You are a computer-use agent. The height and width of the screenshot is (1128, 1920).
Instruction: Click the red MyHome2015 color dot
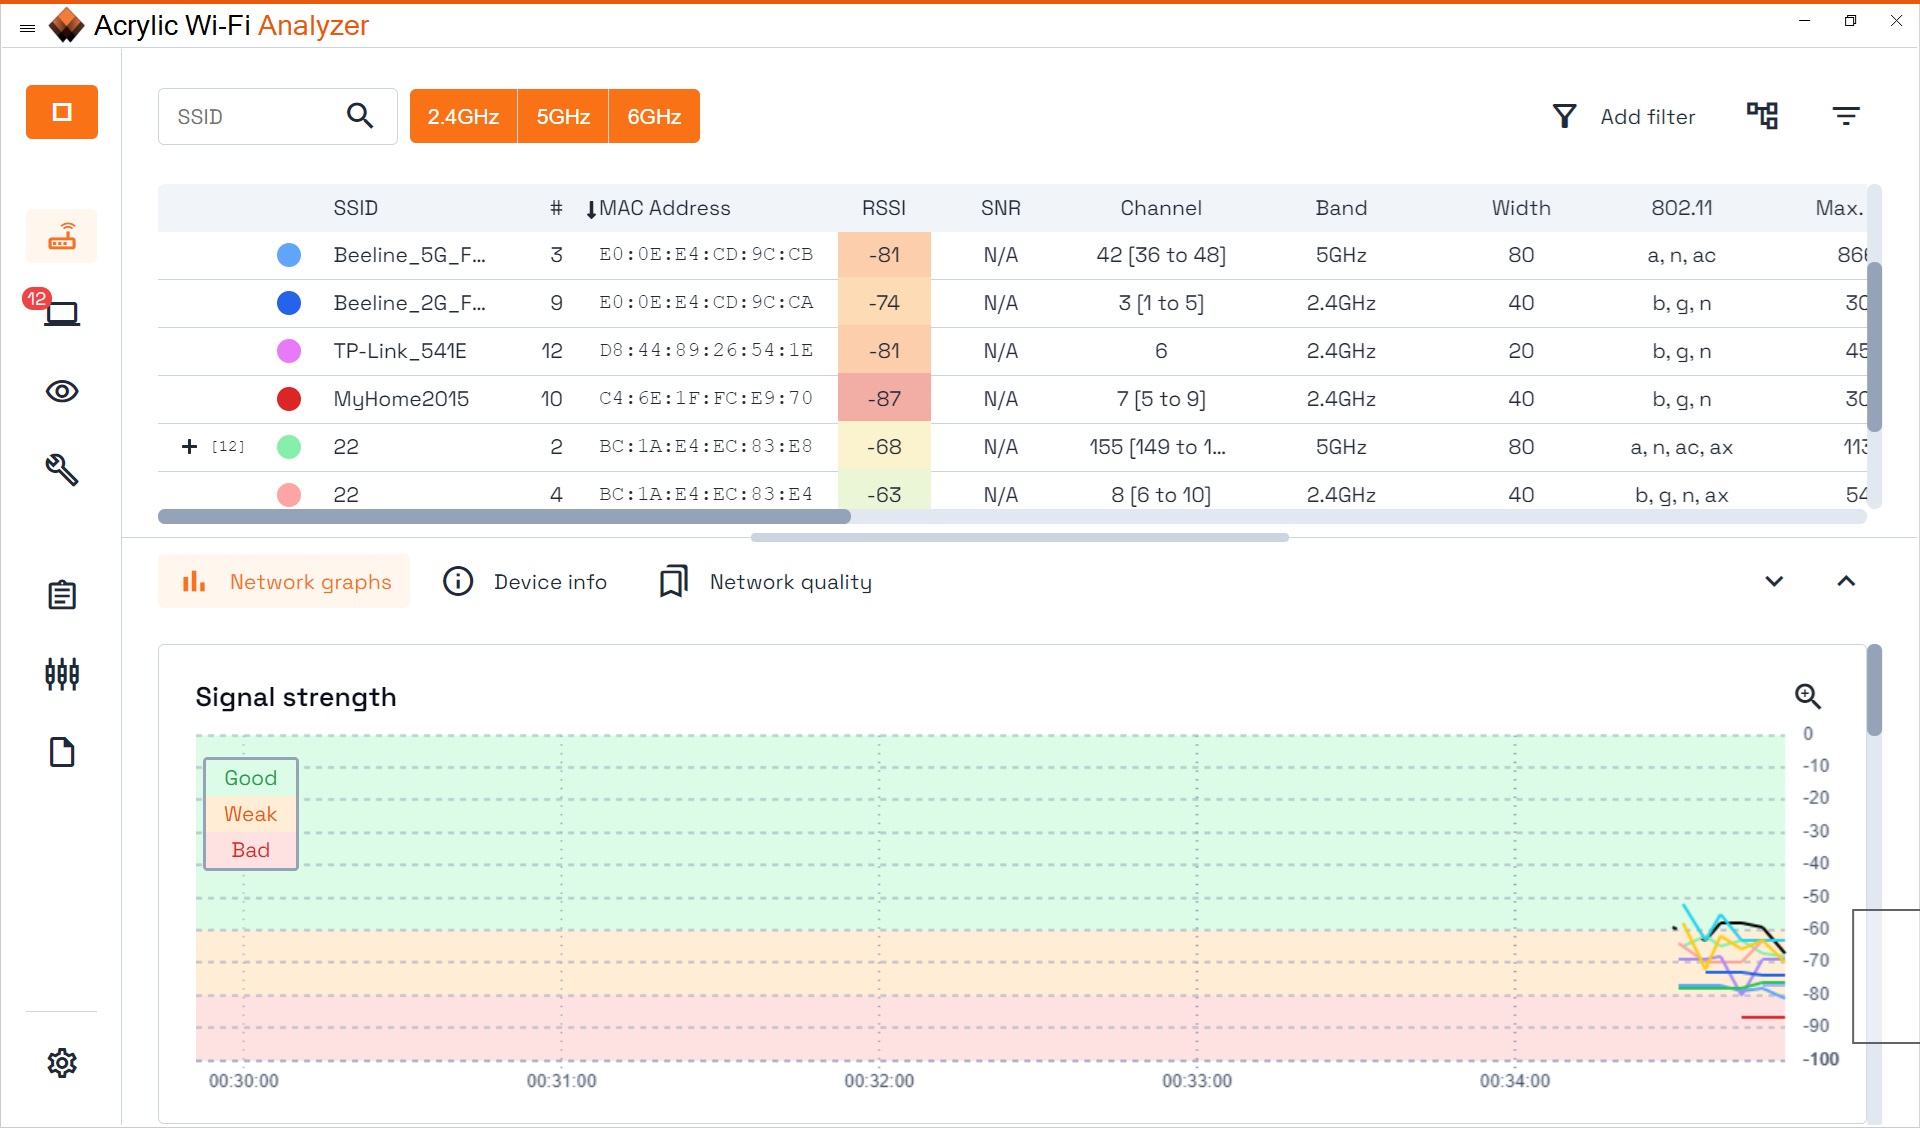289,399
